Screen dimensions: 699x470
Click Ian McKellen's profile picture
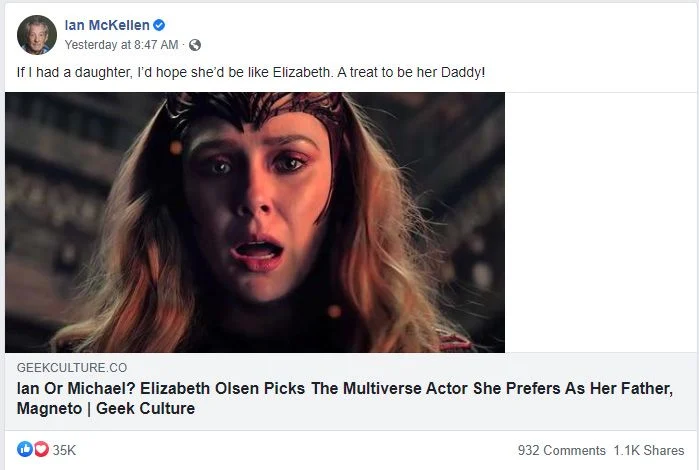36,35
